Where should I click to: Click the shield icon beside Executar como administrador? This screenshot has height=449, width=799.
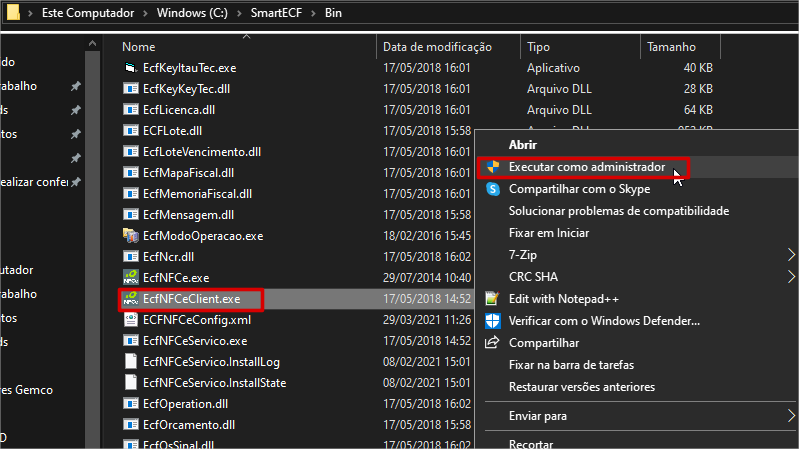(x=493, y=167)
